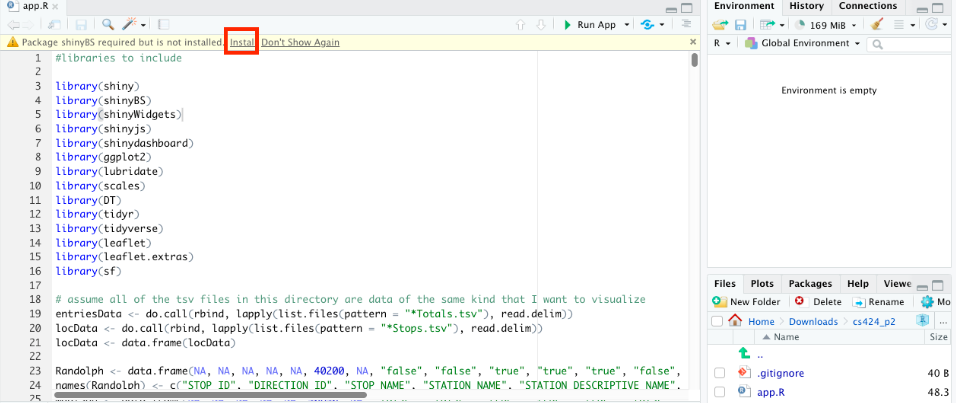Go to previous section up arrow
Screen dimensions: 956x403
pyautogui.click(x=520, y=24)
